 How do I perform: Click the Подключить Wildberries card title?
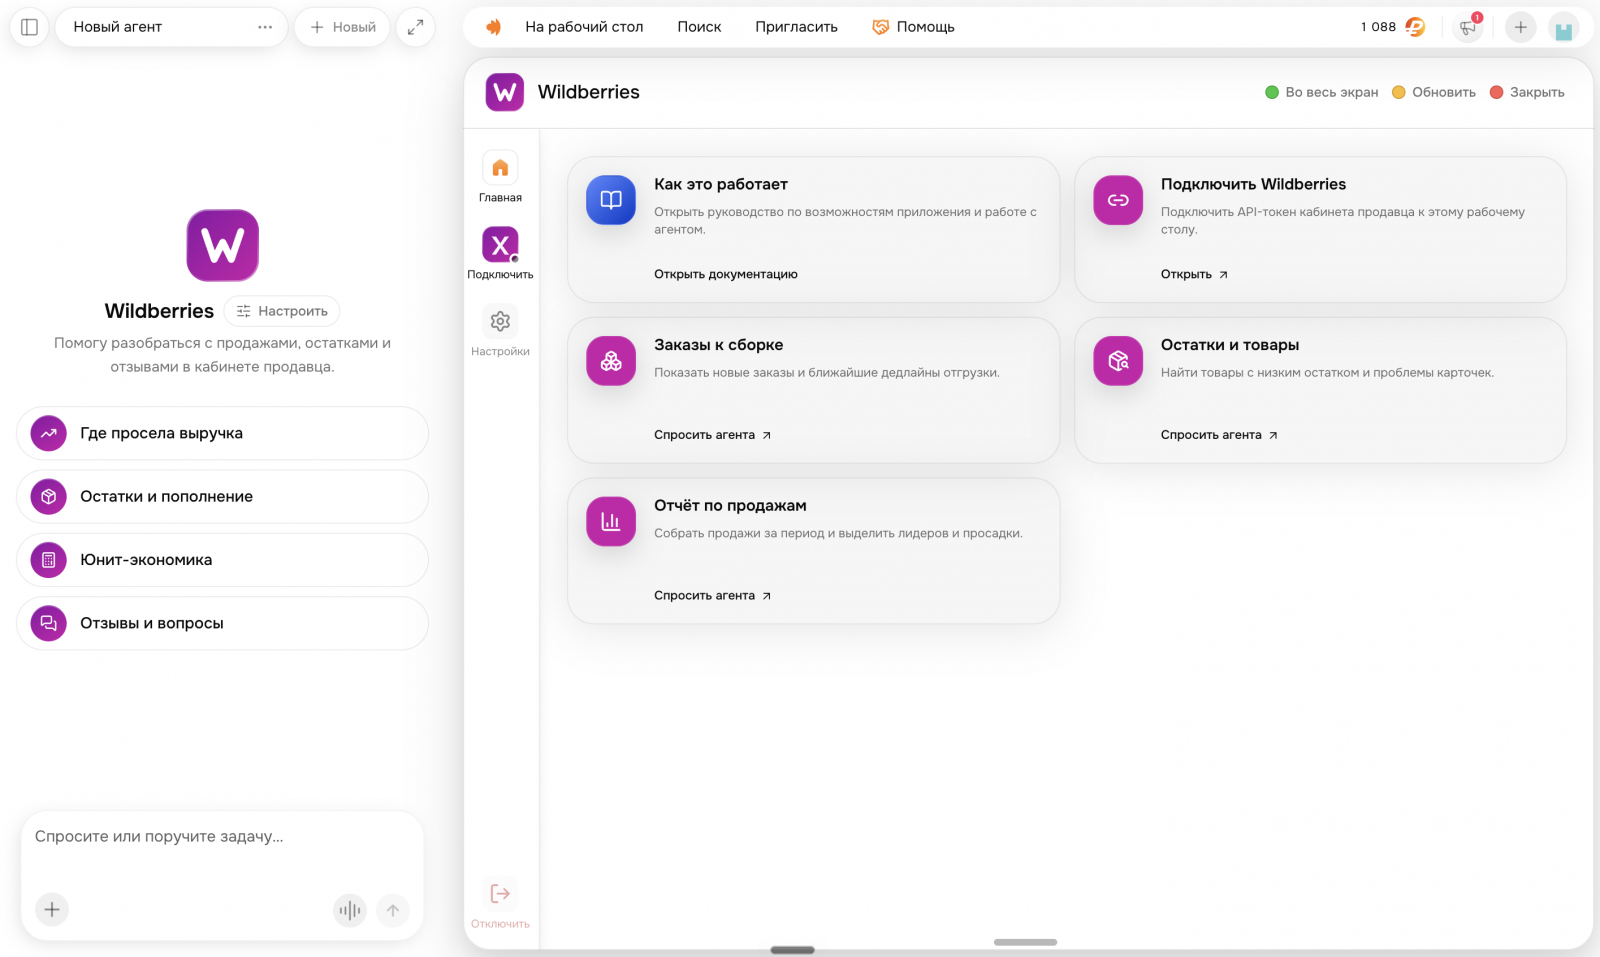click(1253, 184)
